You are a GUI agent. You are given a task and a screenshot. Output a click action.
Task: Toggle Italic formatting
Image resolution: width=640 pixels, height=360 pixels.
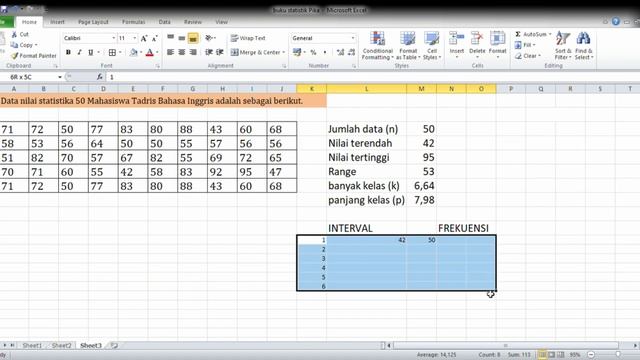coord(79,52)
